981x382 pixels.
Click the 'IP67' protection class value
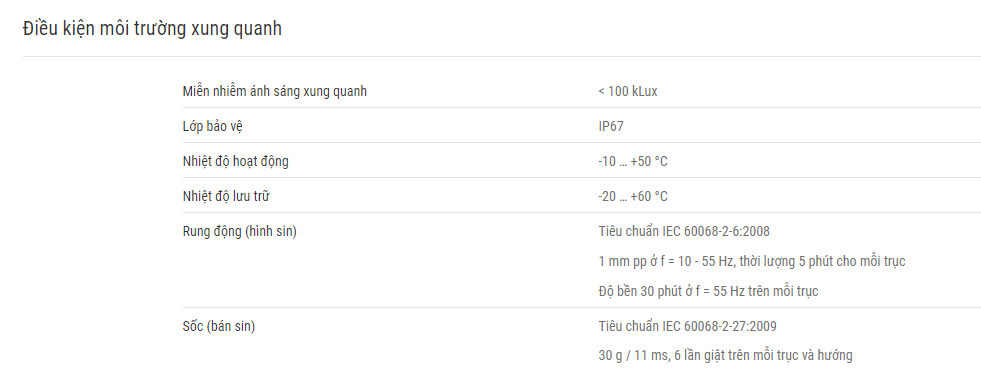coord(611,126)
